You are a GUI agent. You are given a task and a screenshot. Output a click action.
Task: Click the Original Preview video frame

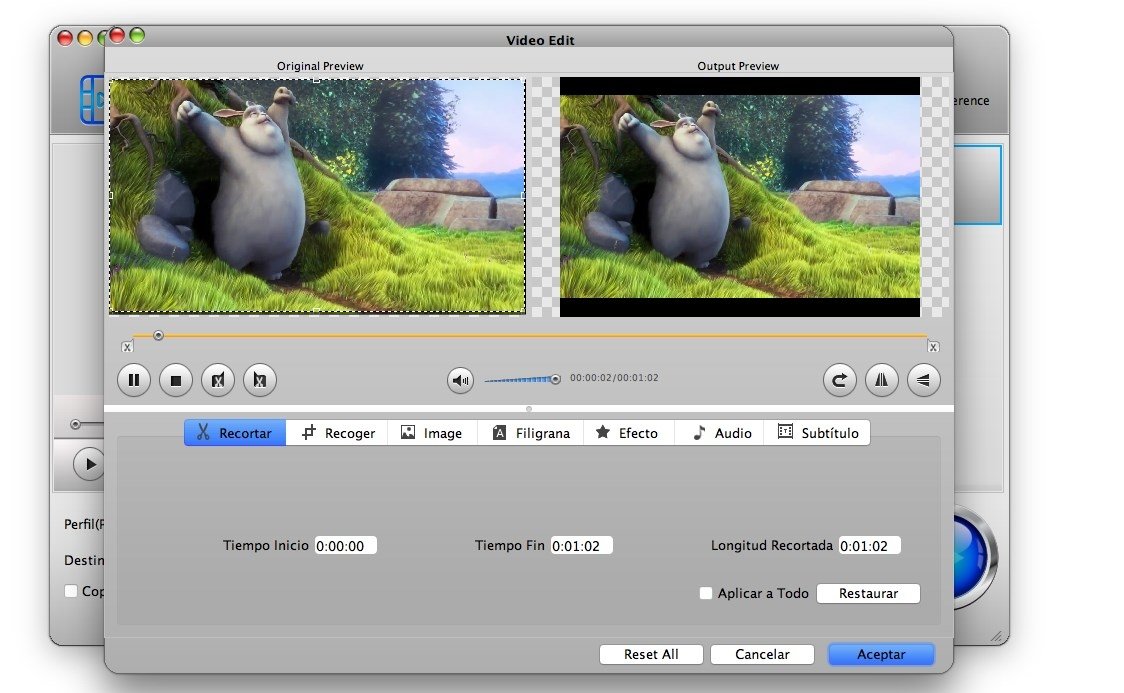pos(317,196)
